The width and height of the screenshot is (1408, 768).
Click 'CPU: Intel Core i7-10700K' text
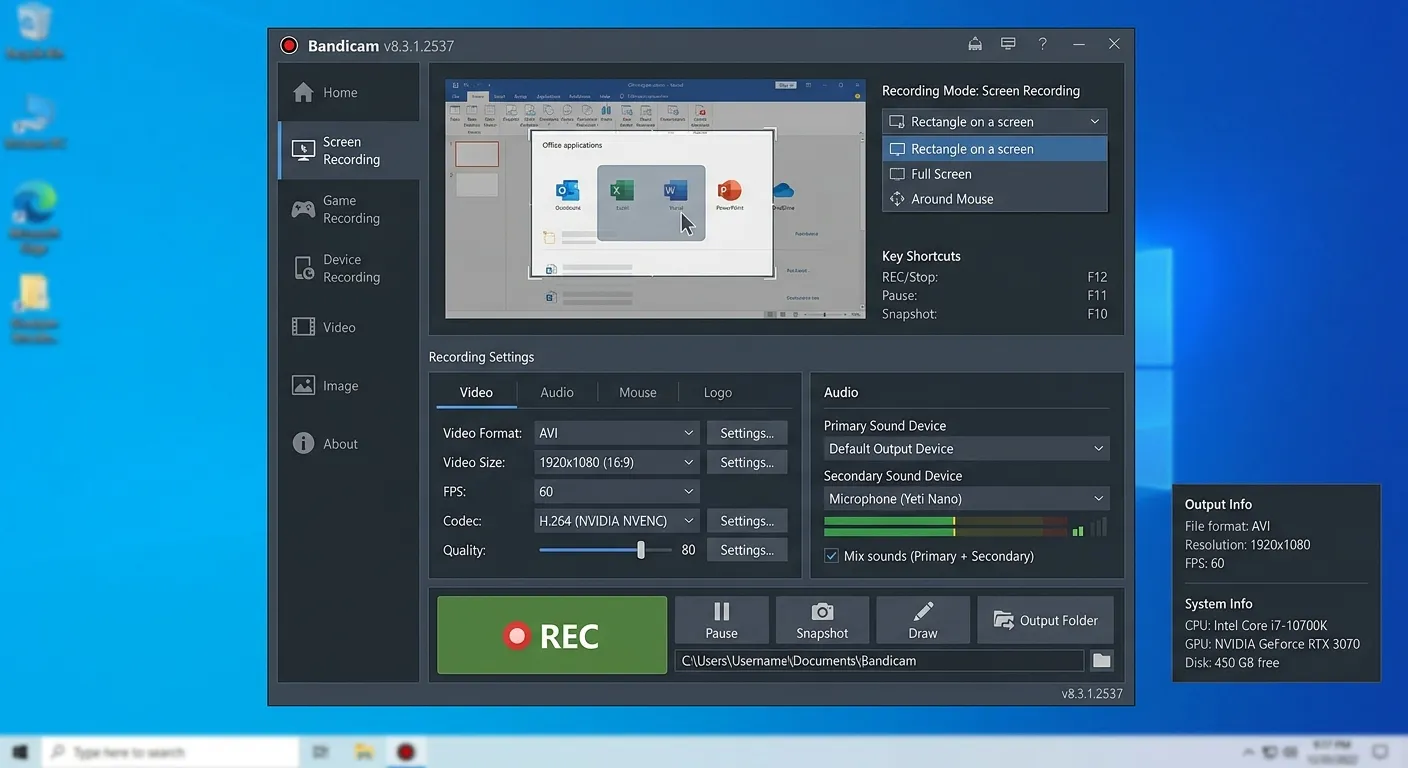click(x=1256, y=625)
